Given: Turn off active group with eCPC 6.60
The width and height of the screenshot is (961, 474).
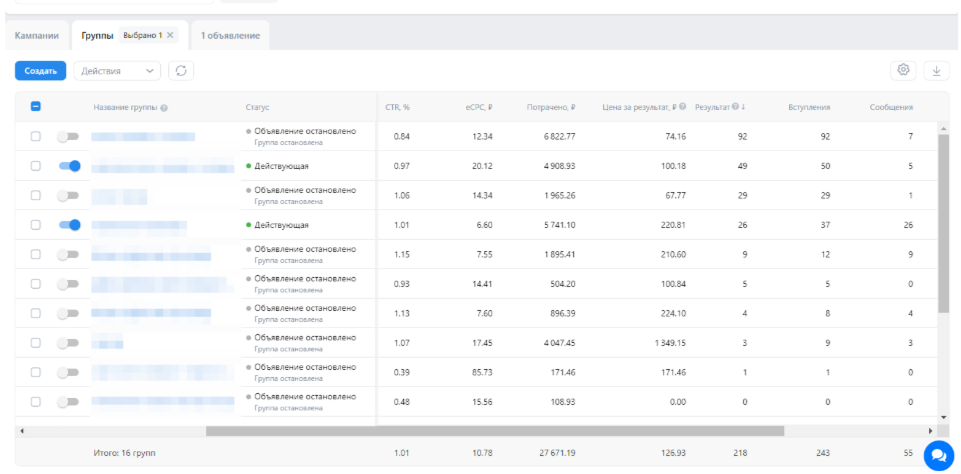Looking at the screenshot, I should click(69, 225).
